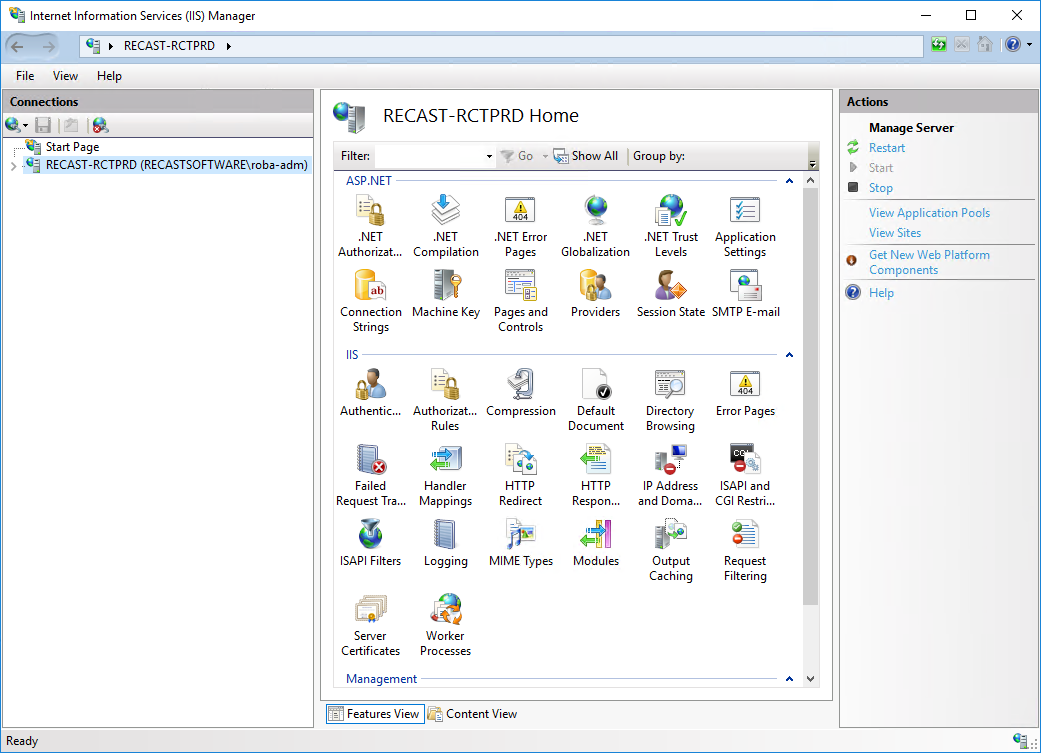
Task: Open the Go button dropdown arrow
Action: [545, 156]
